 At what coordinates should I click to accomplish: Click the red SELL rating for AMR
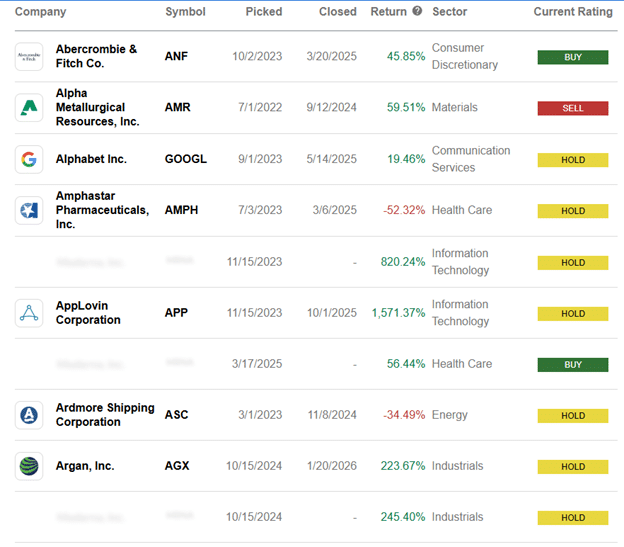pyautogui.click(x=573, y=108)
